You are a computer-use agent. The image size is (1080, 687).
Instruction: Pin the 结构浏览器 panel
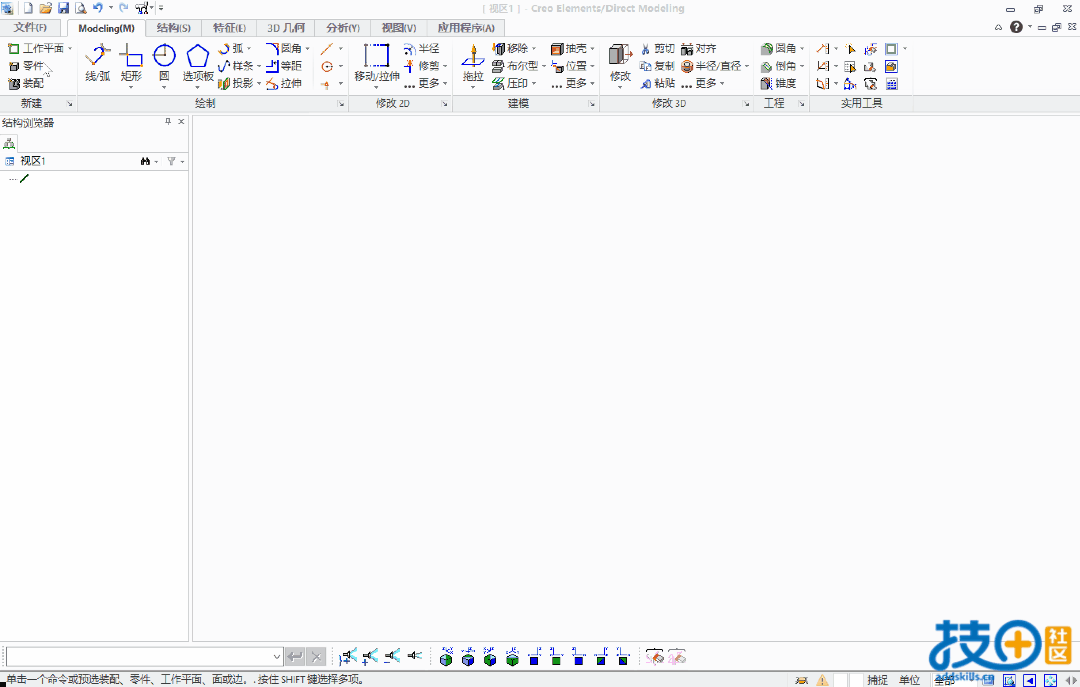[168, 121]
